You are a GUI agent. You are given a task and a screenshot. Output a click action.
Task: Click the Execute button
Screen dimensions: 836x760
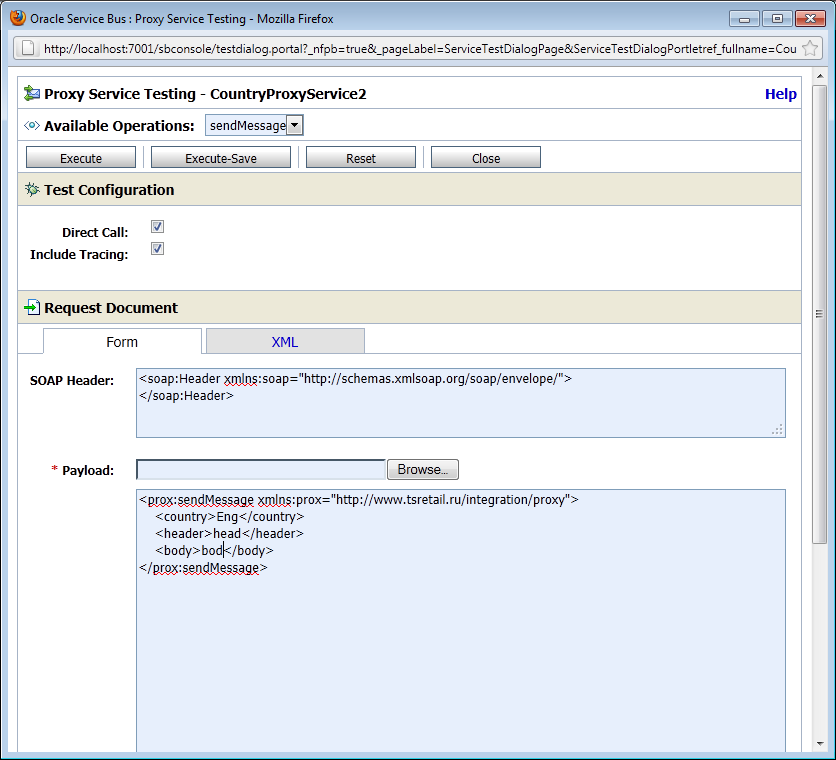tap(81, 158)
